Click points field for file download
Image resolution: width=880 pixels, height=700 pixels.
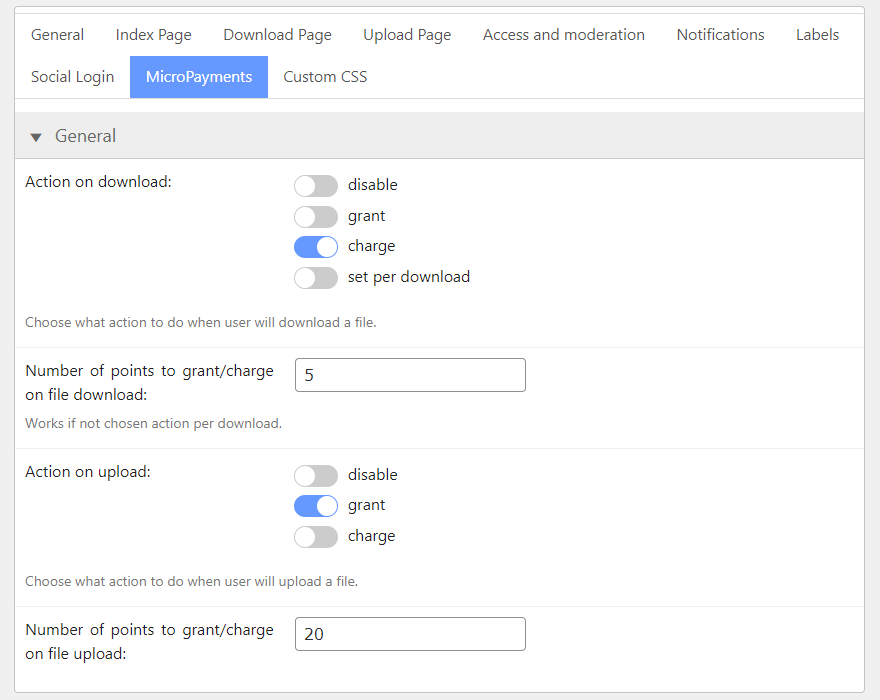pos(410,375)
